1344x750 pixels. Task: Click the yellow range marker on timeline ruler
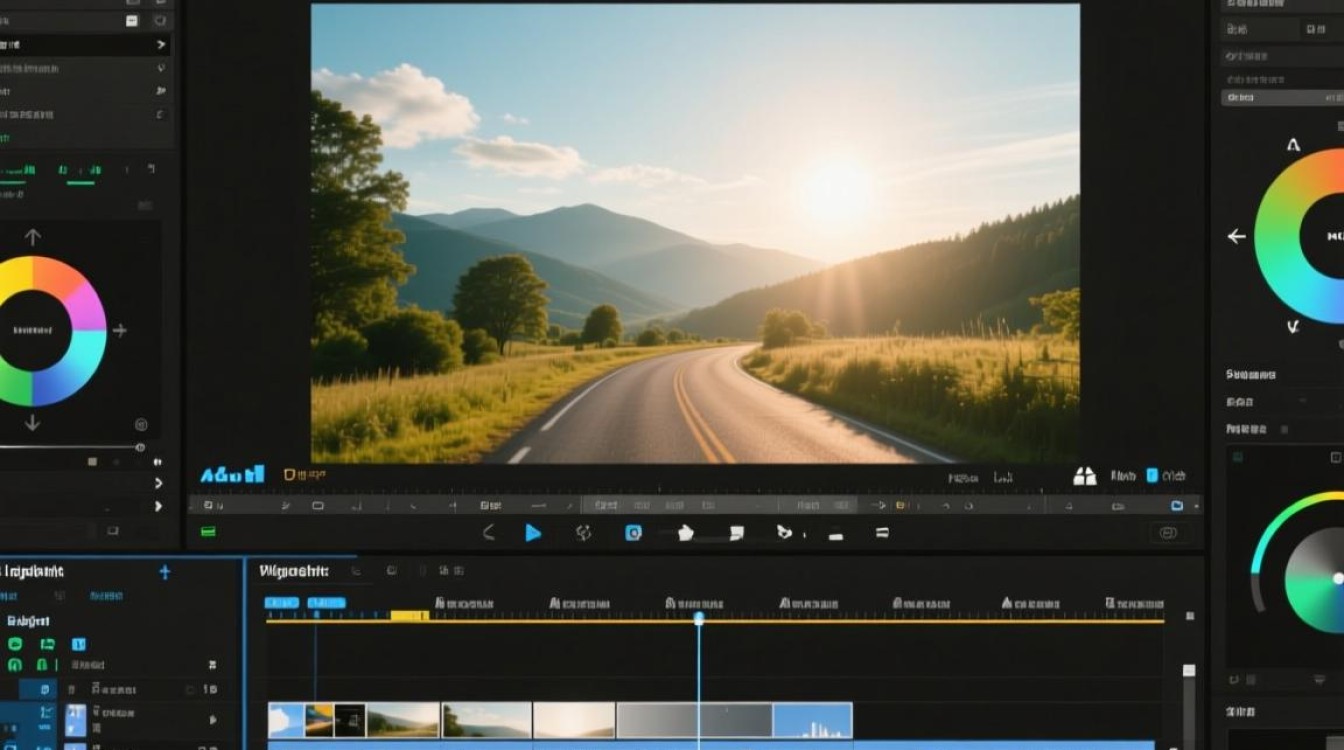[409, 616]
